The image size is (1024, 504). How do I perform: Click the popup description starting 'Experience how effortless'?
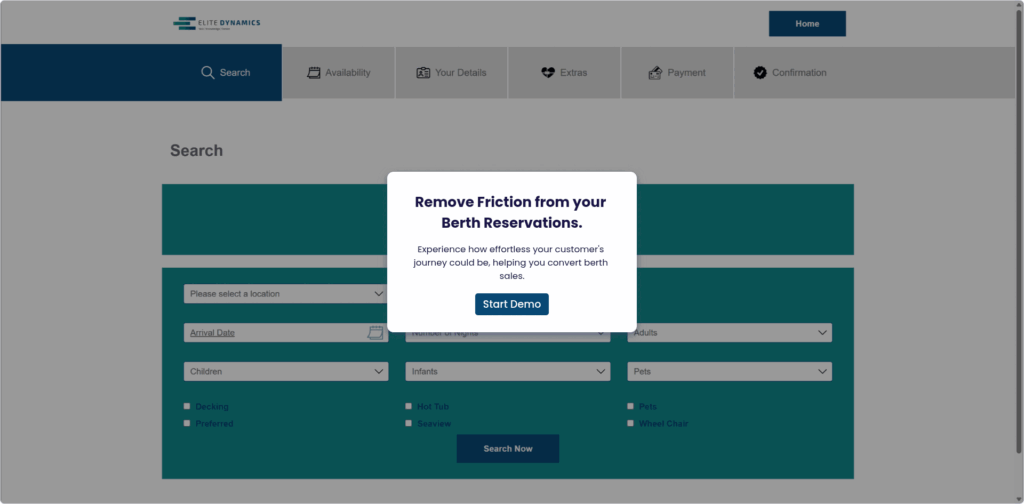pyautogui.click(x=511, y=262)
